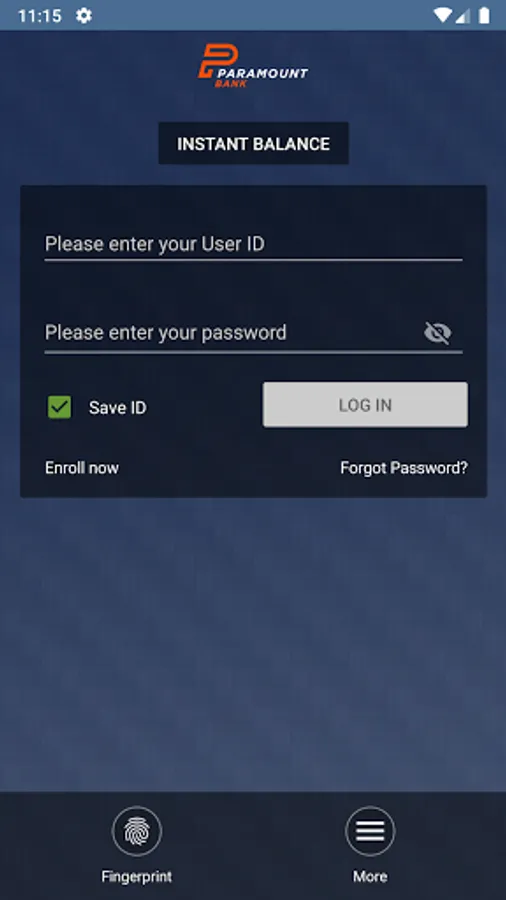Click the Paramount Bank logo
Viewport: 506px width, 900px height.
253,67
